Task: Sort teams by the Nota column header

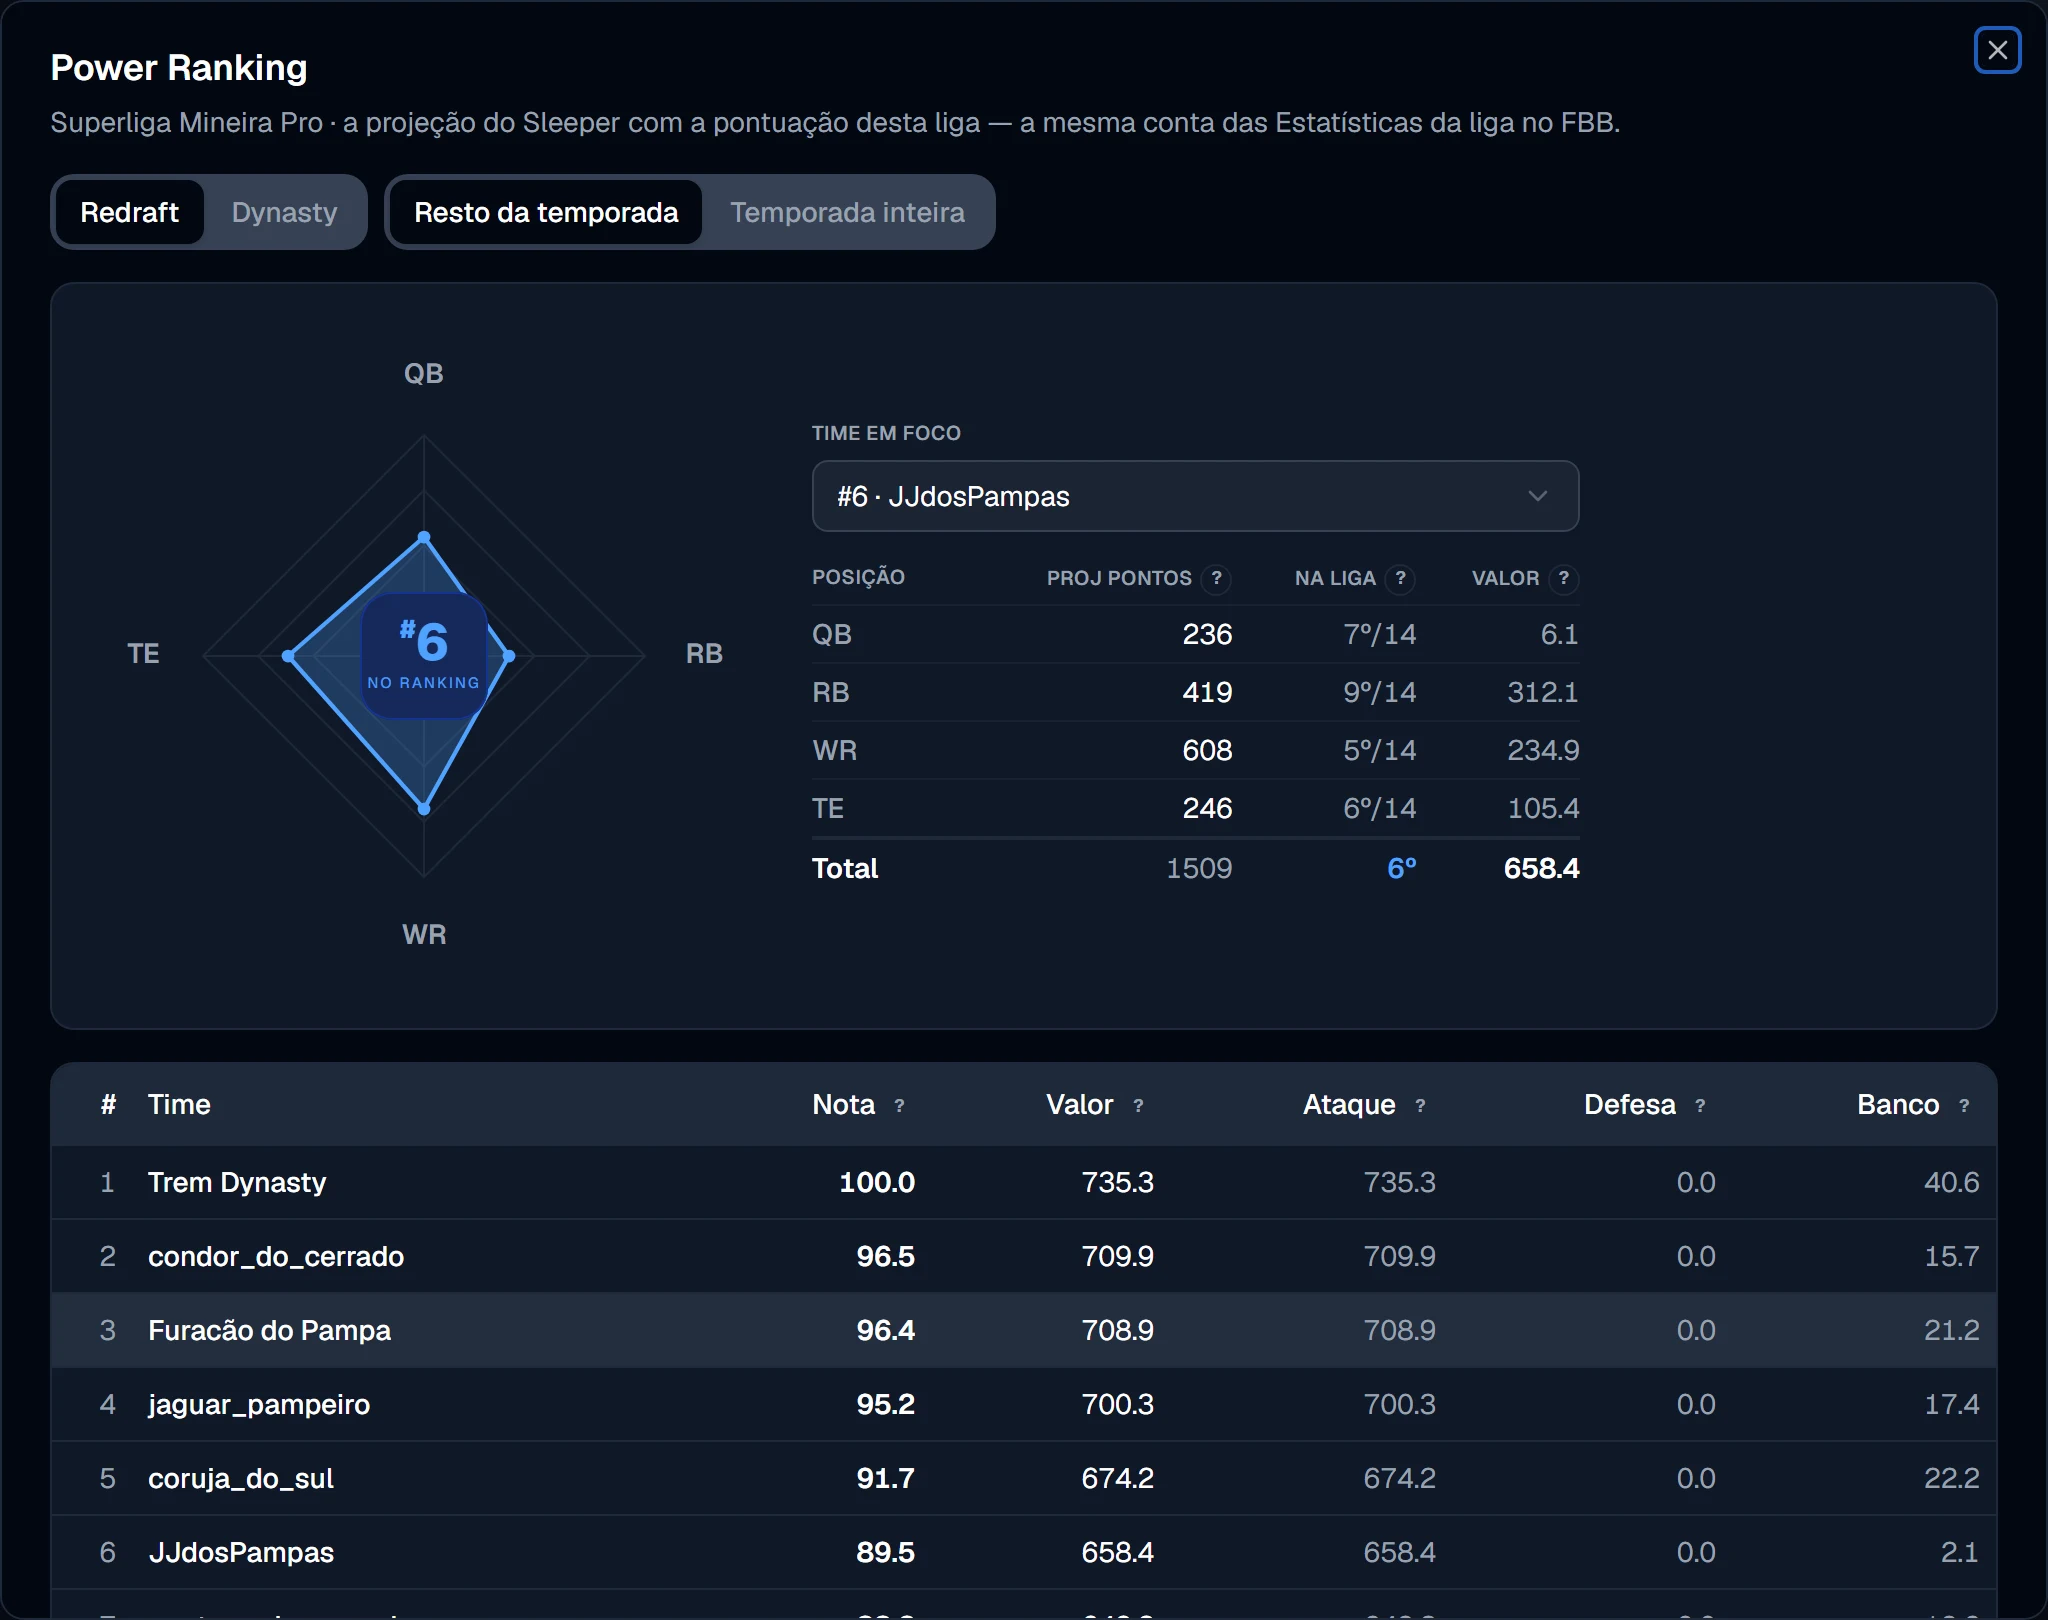Action: (x=843, y=1104)
